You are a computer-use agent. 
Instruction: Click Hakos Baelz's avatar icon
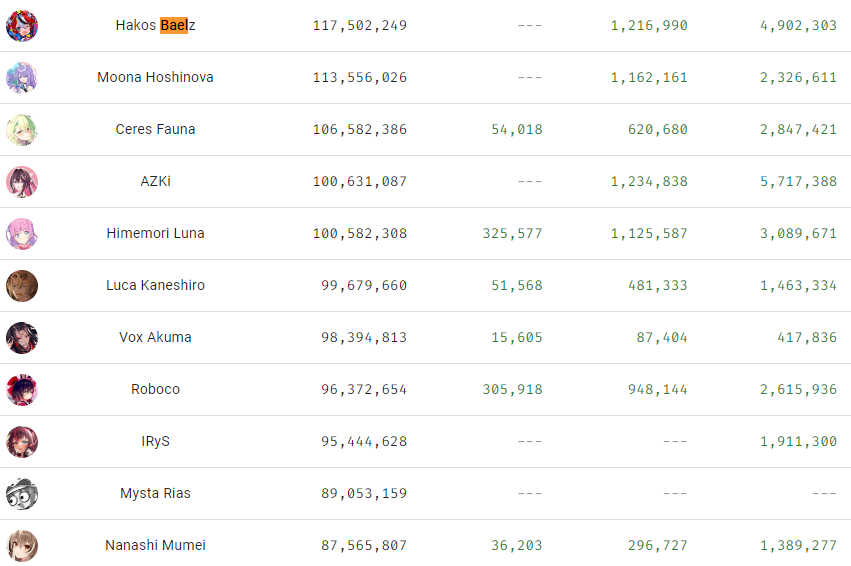[22, 26]
